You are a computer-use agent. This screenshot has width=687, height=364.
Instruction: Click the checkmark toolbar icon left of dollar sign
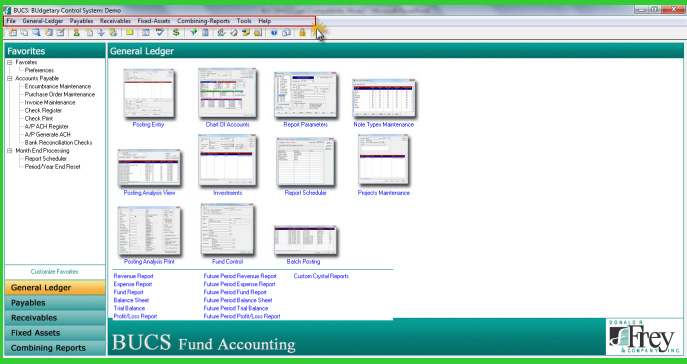point(160,32)
